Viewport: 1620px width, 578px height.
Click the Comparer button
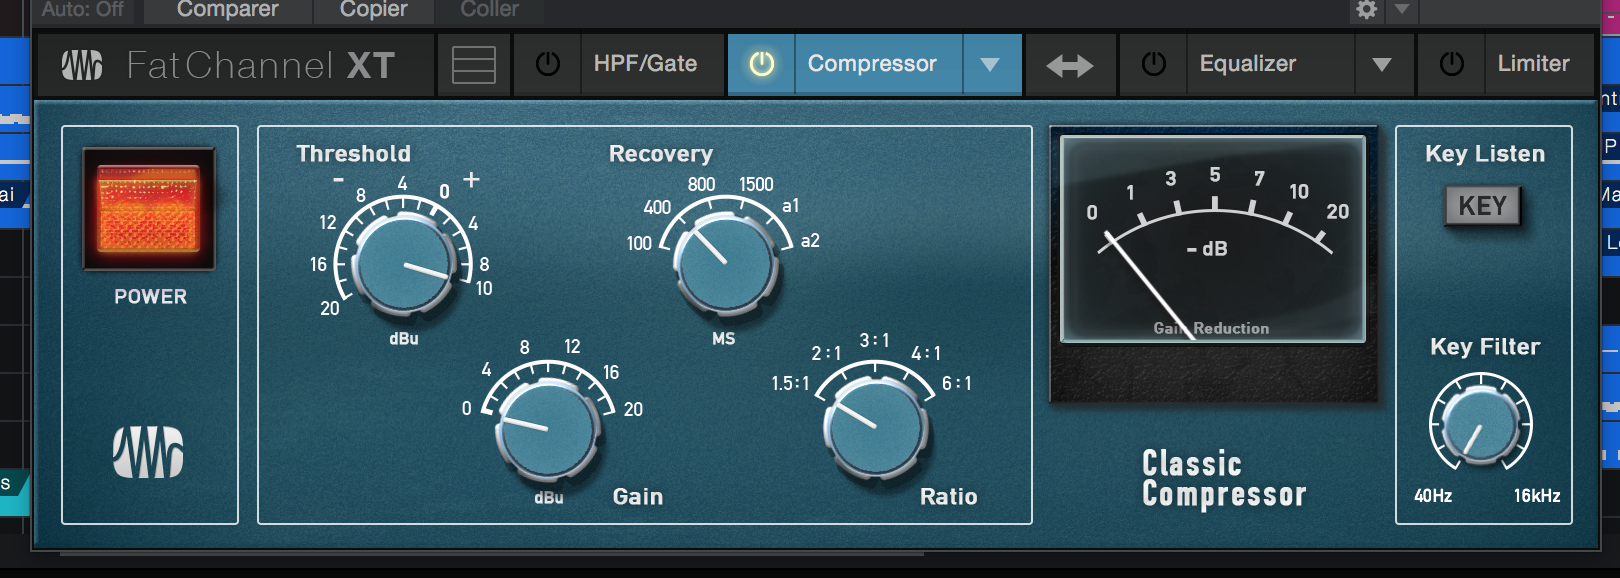228,10
